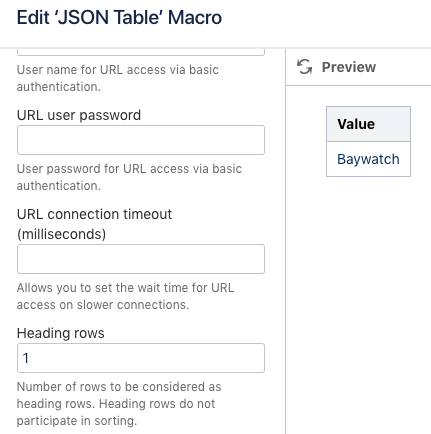
Task: Focus the URL user password field
Action: [x=141, y=140]
